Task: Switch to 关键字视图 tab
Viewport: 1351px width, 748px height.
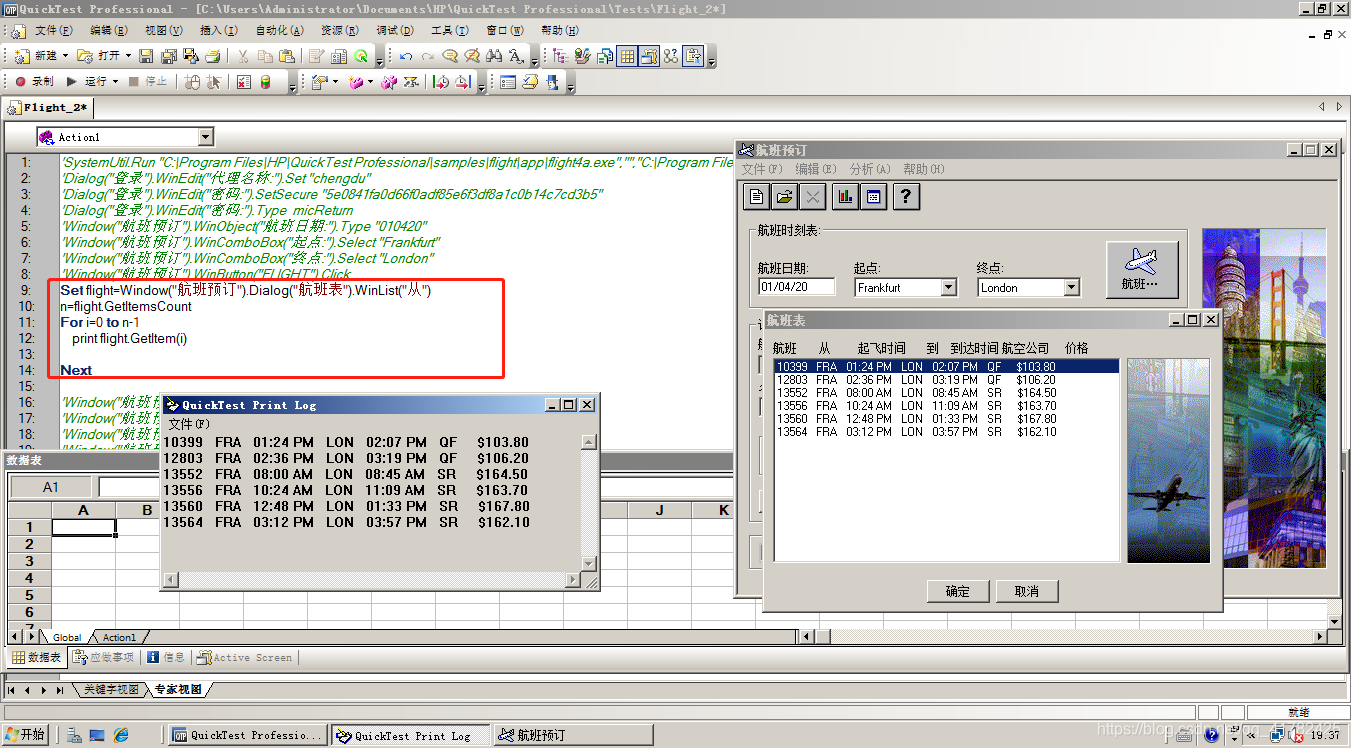Action: [110, 690]
